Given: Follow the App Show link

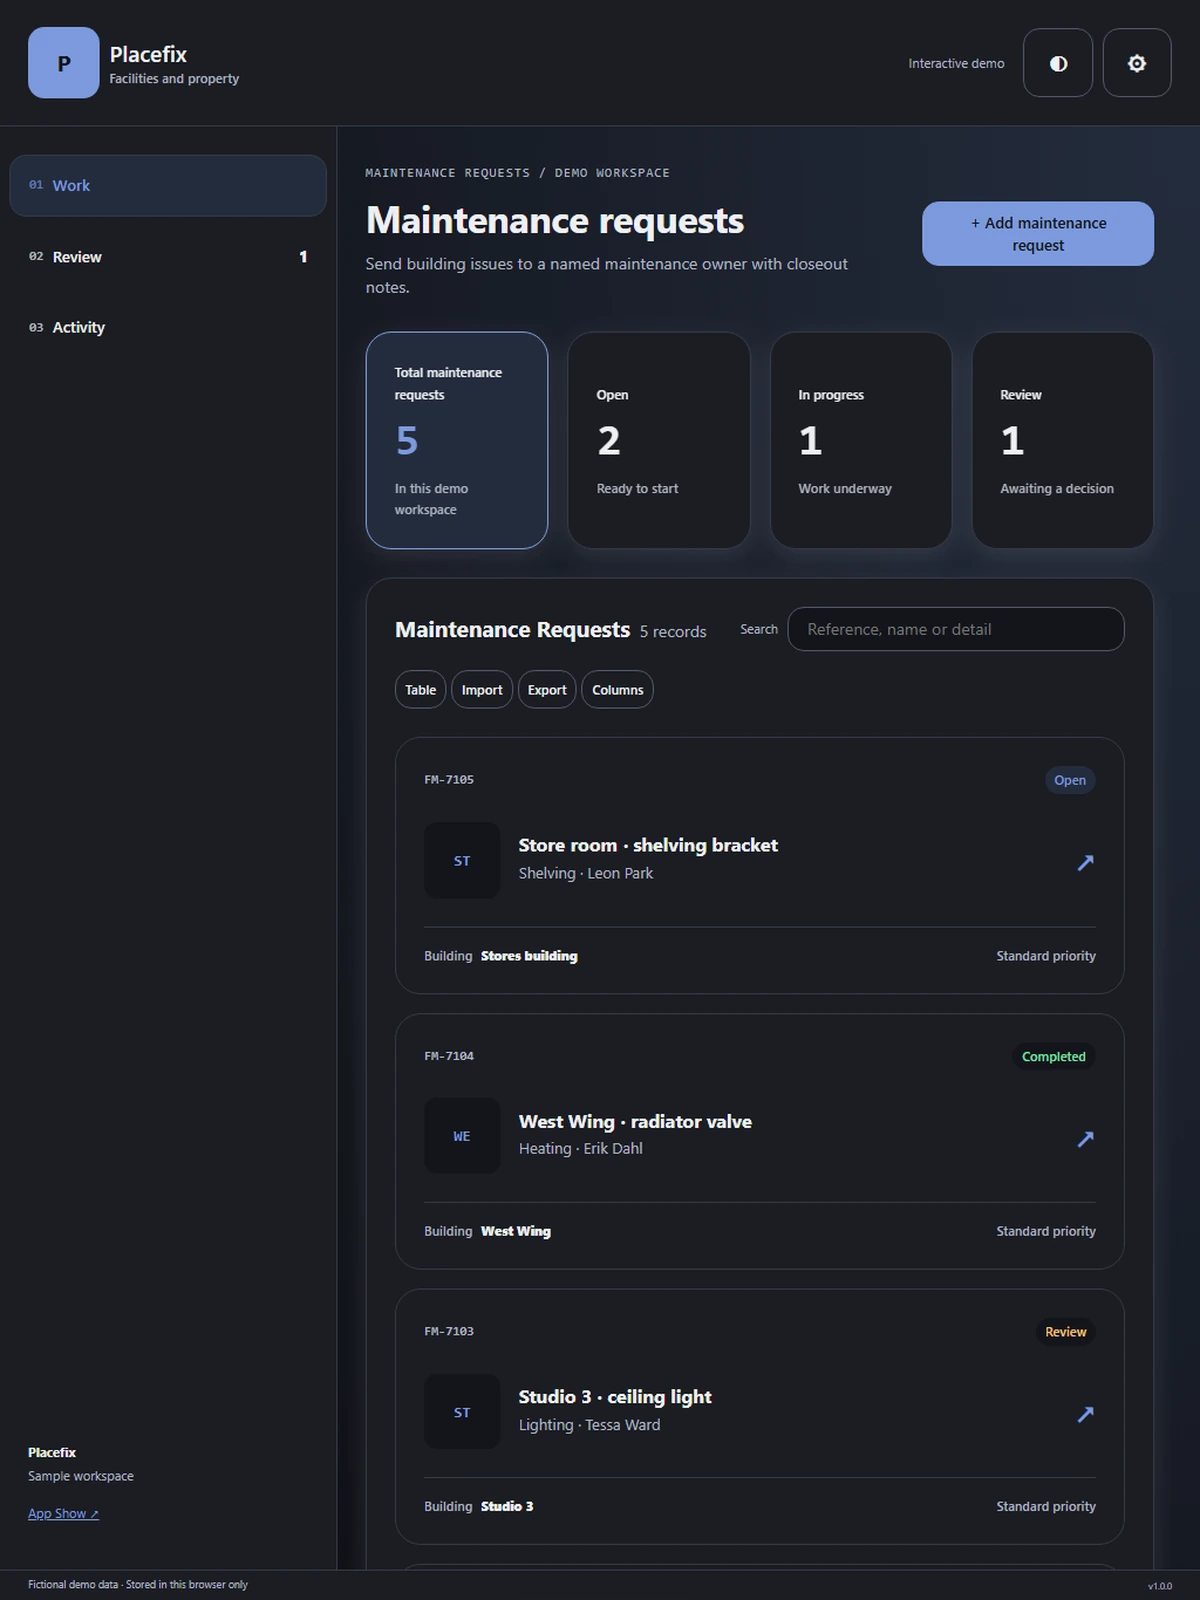Looking at the screenshot, I should coord(63,1513).
